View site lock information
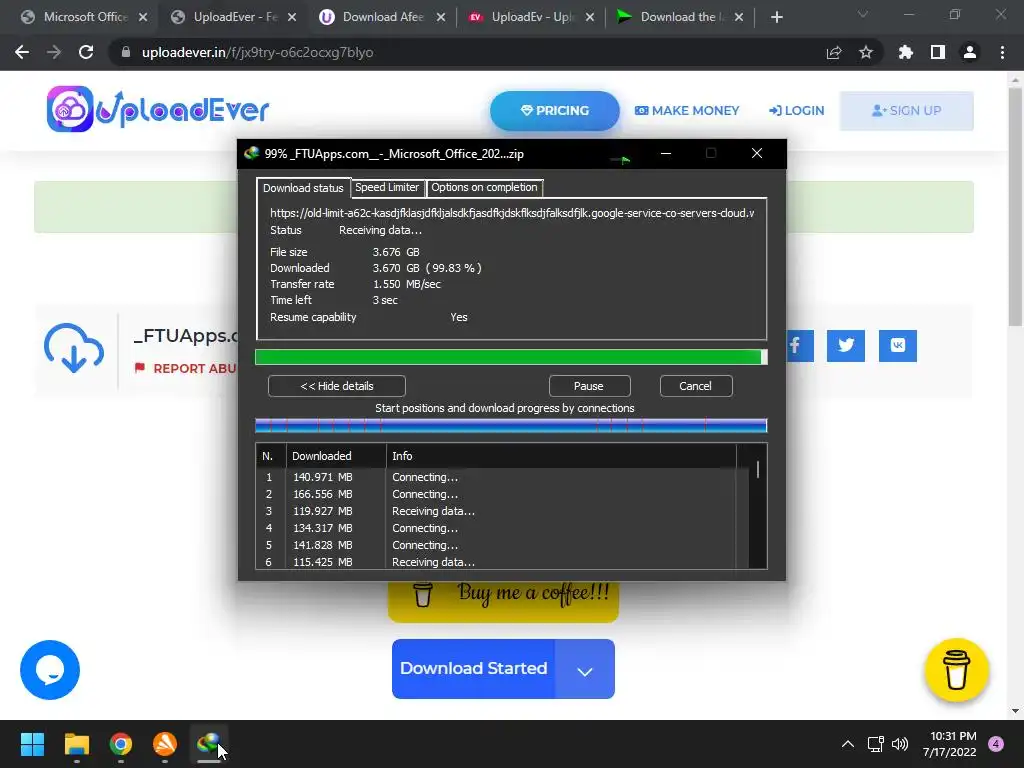This screenshot has width=1024, height=768. tap(125, 52)
